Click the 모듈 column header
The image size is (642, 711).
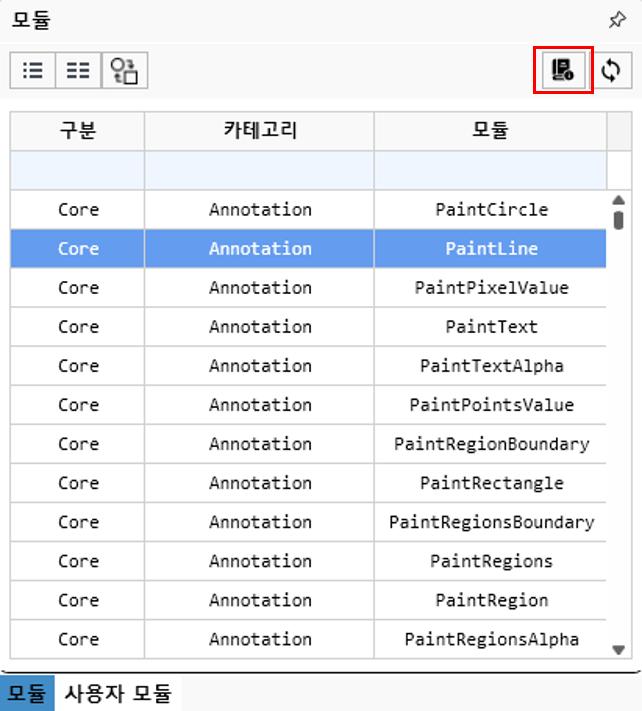click(x=490, y=131)
